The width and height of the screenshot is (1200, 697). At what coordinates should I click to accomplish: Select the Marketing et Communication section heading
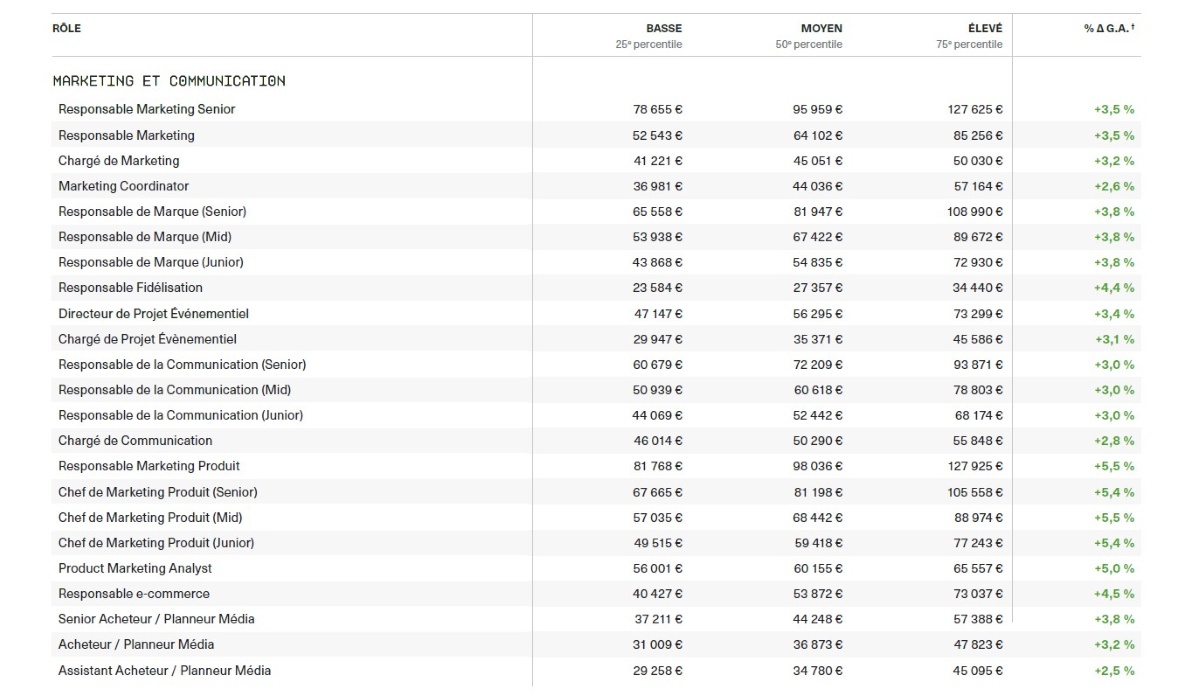[x=169, y=81]
